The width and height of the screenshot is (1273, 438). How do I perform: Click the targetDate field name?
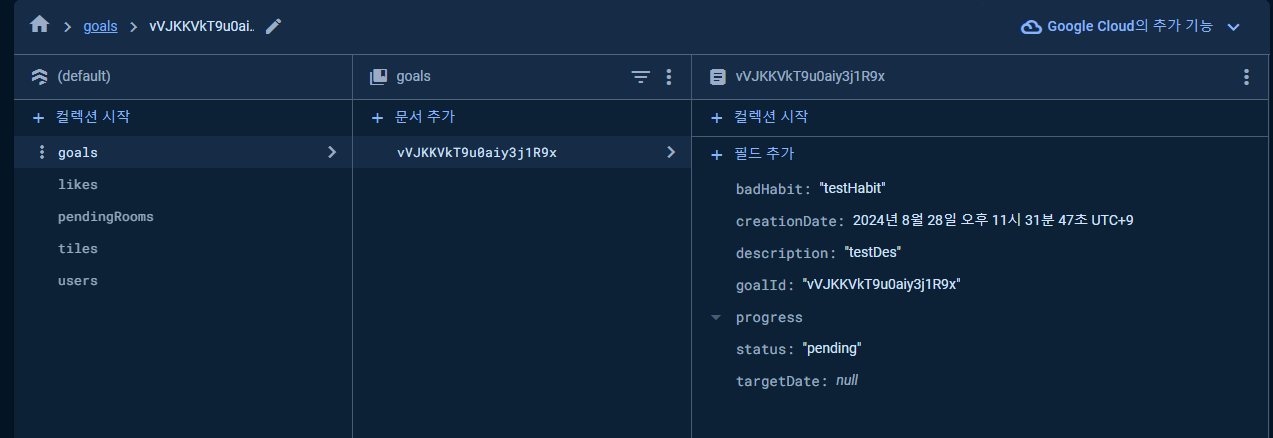coord(780,381)
